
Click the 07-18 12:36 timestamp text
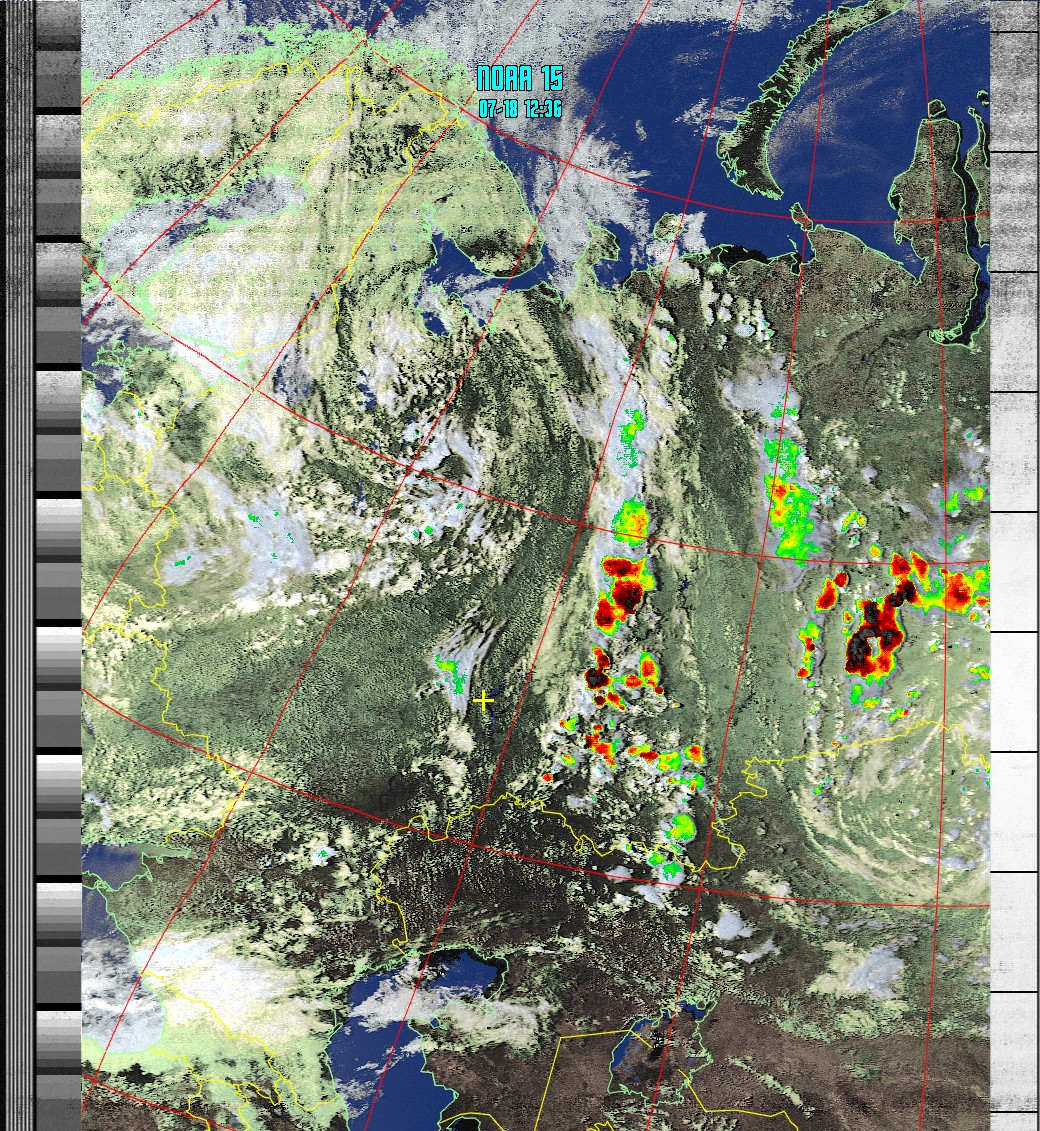click(520, 109)
